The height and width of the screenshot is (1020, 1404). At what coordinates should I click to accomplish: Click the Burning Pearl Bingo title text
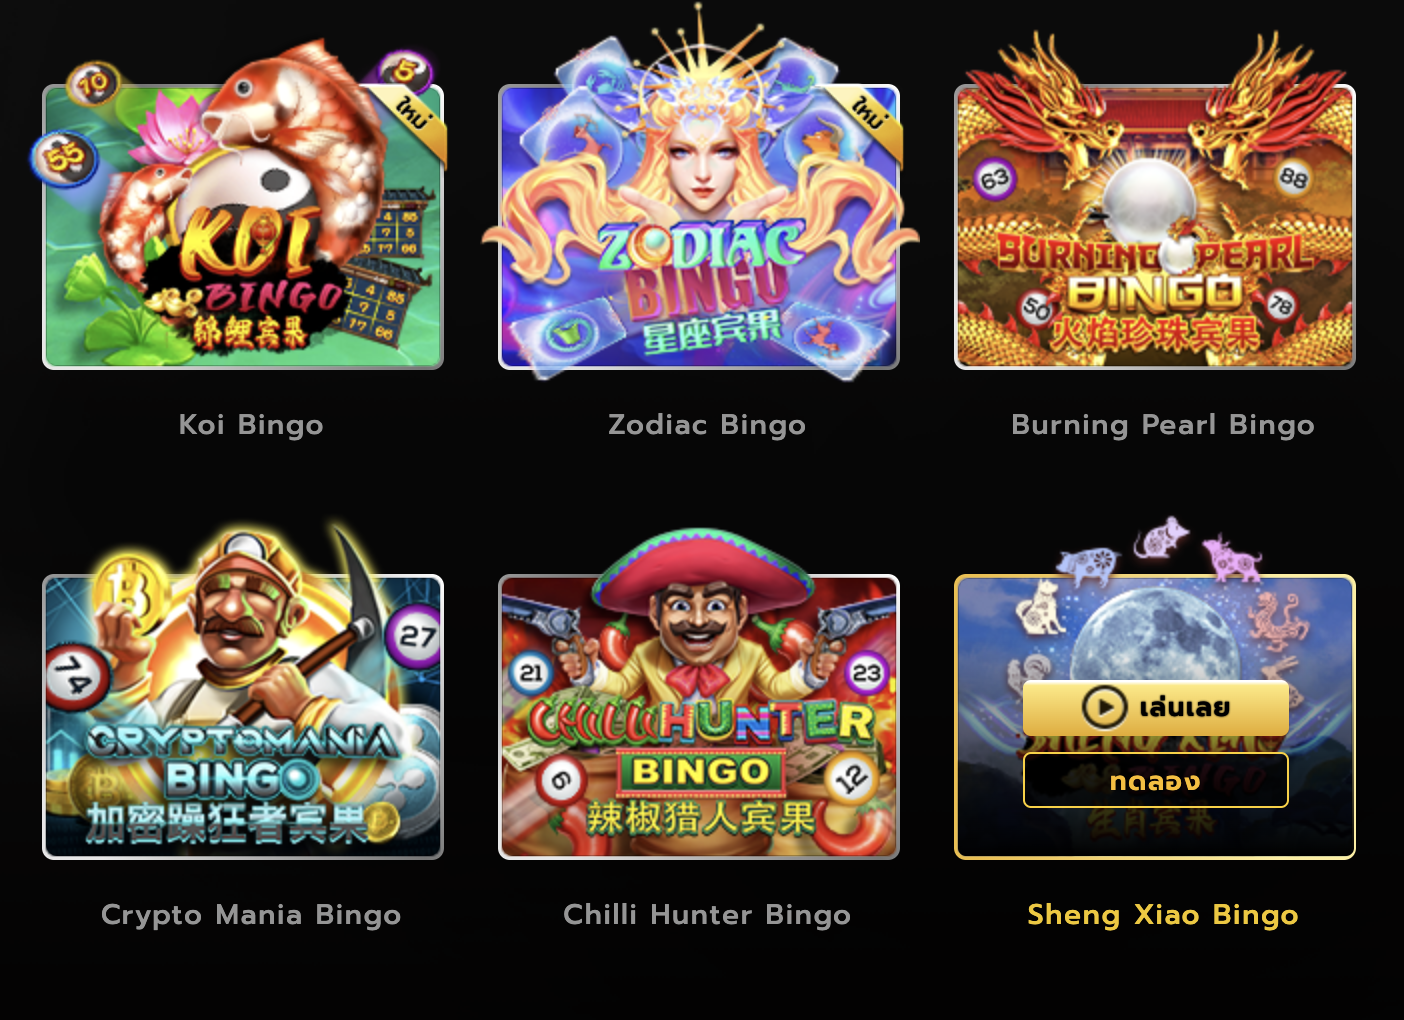coord(1163,425)
